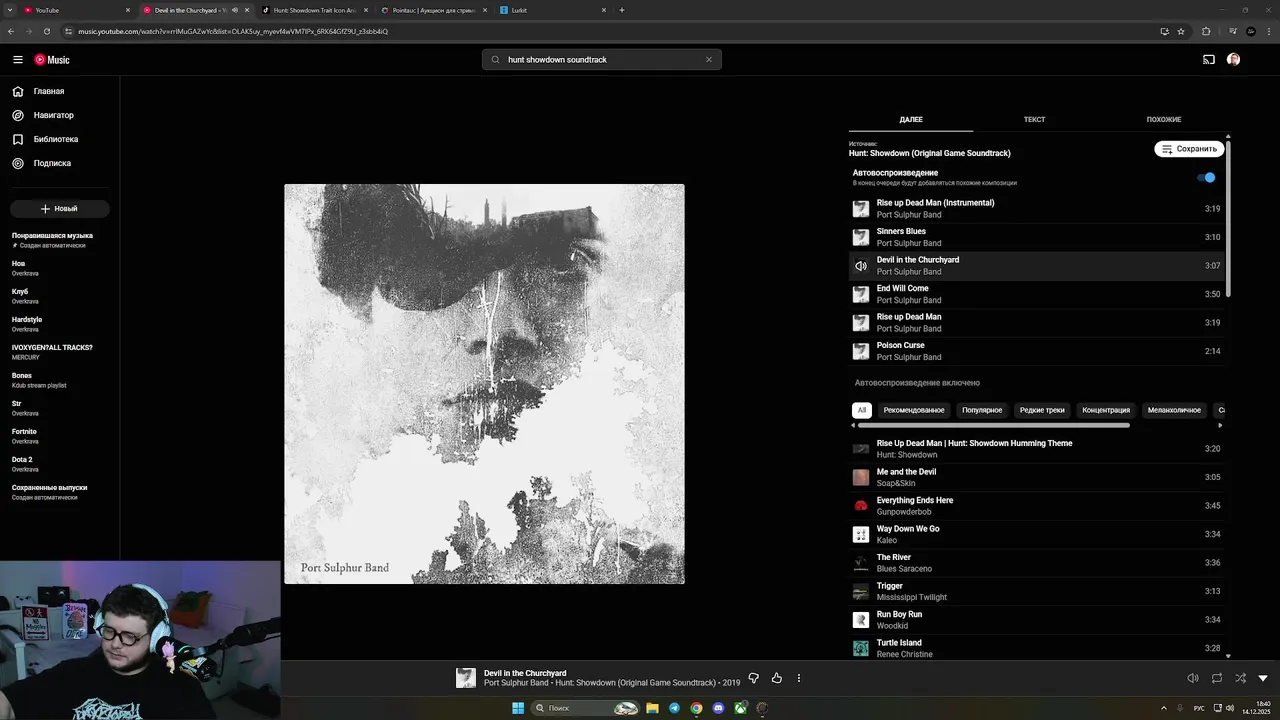Switch to the ПОХОЖИЕ tab
The height and width of the screenshot is (720, 1280).
(1163, 119)
